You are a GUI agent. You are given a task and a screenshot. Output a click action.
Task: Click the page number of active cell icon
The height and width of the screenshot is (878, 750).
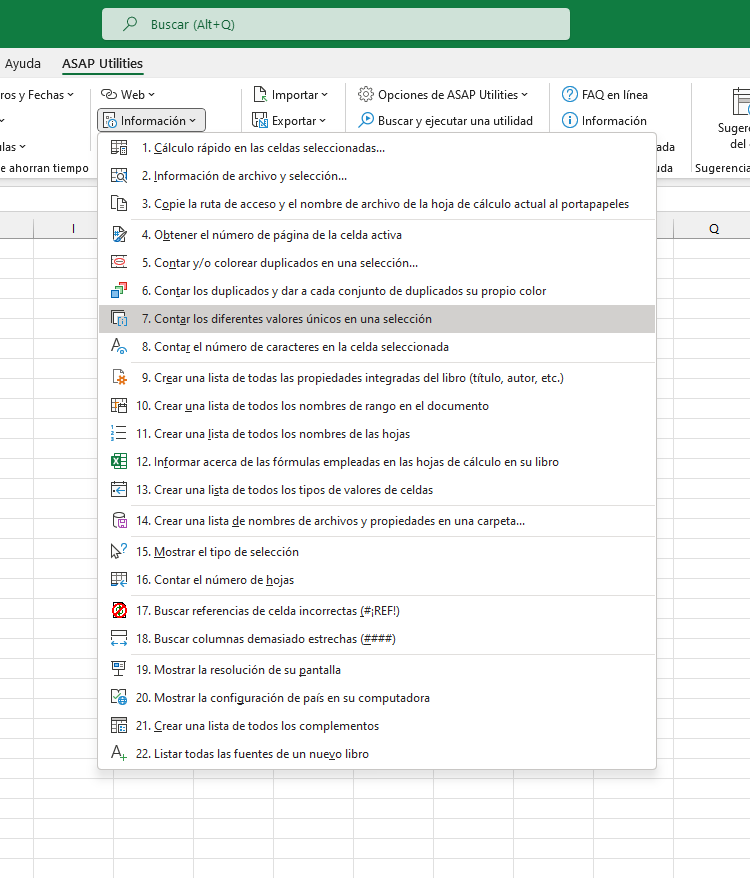[x=119, y=235]
